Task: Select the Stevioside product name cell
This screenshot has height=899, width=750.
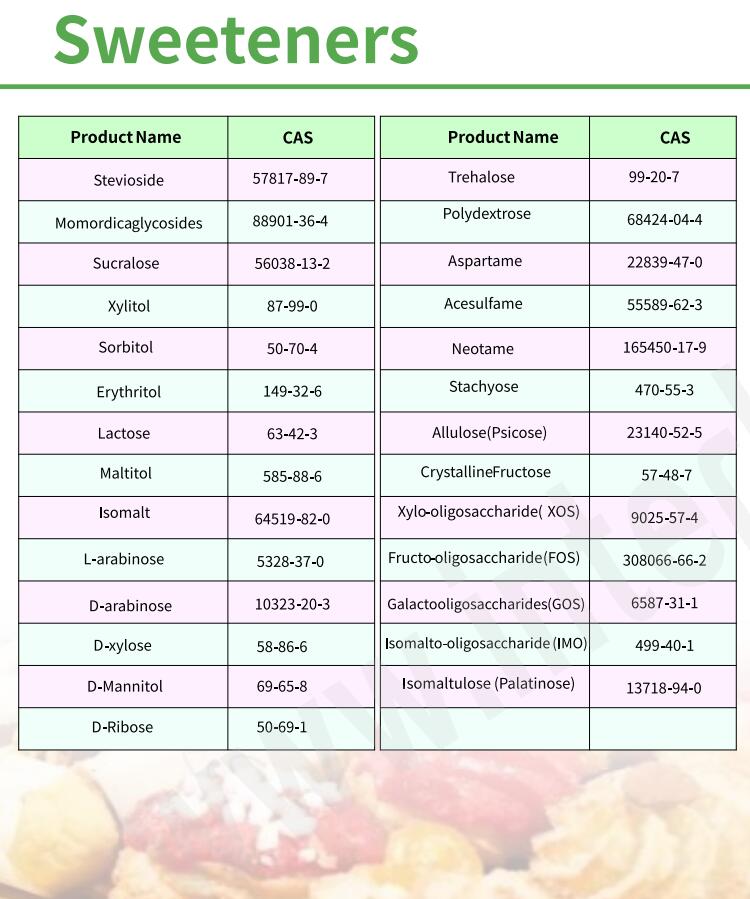Action: pos(128,181)
